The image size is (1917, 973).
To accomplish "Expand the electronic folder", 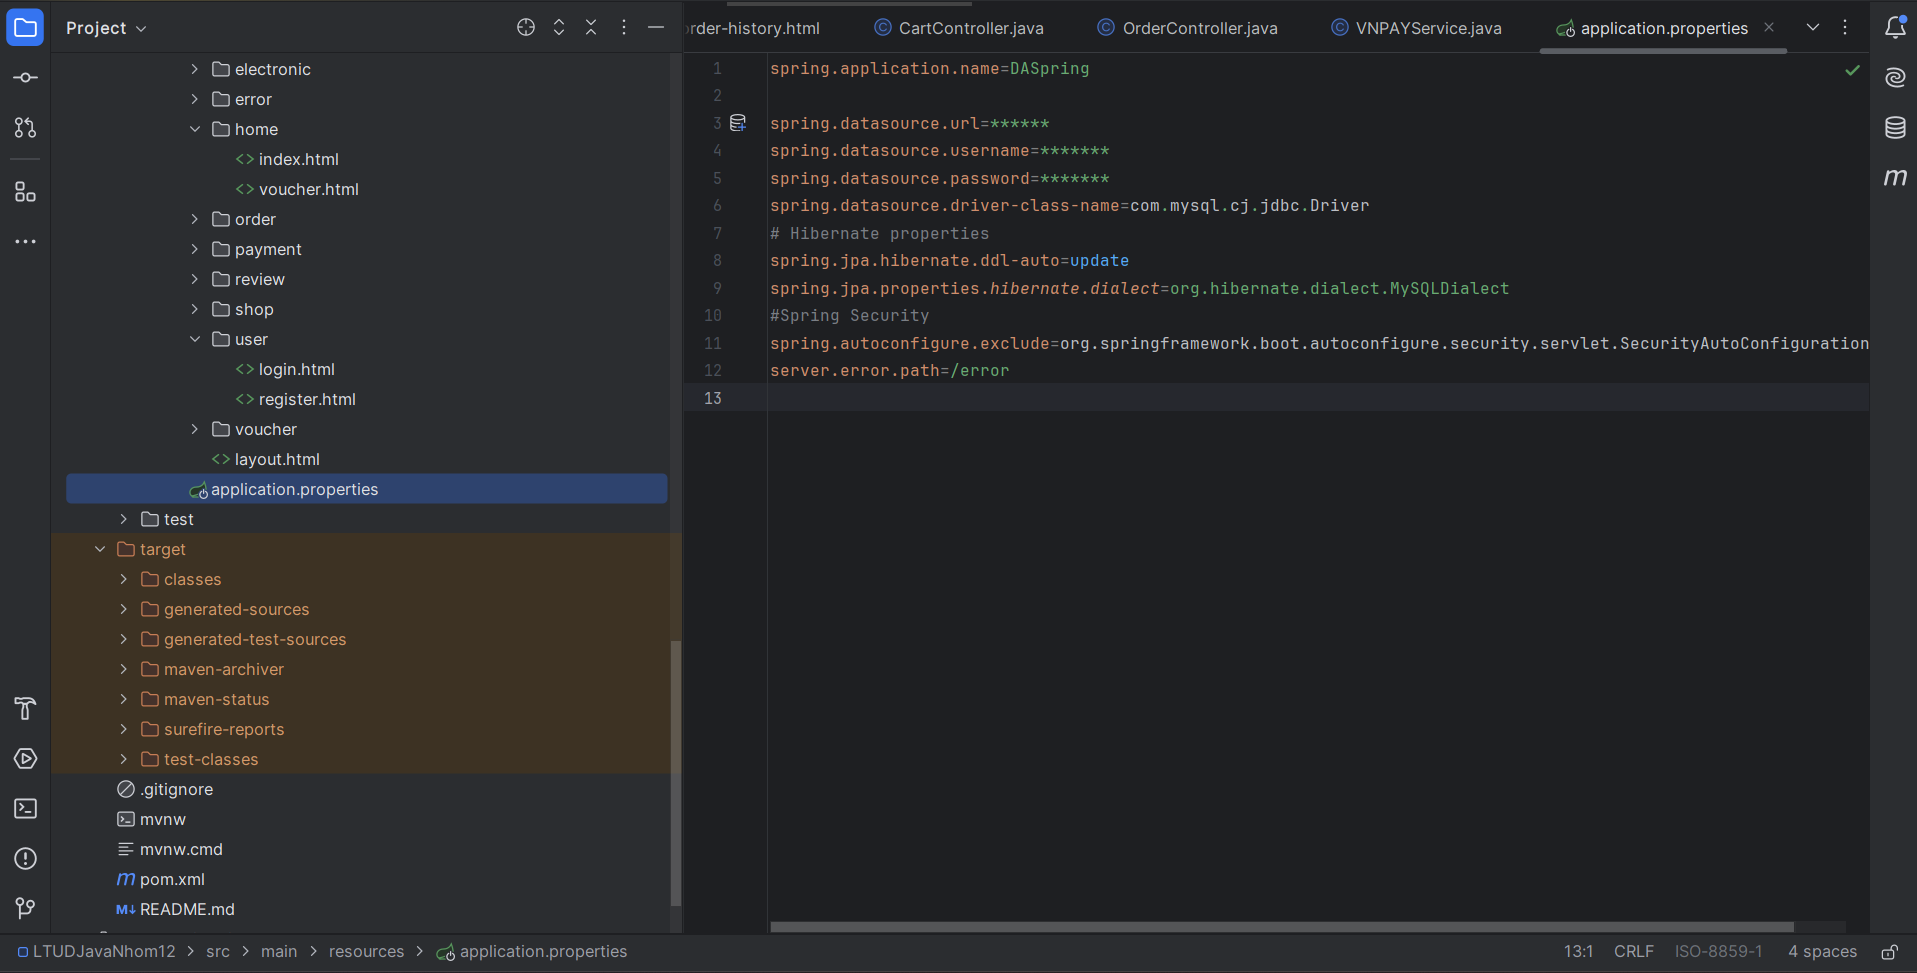I will coord(195,69).
